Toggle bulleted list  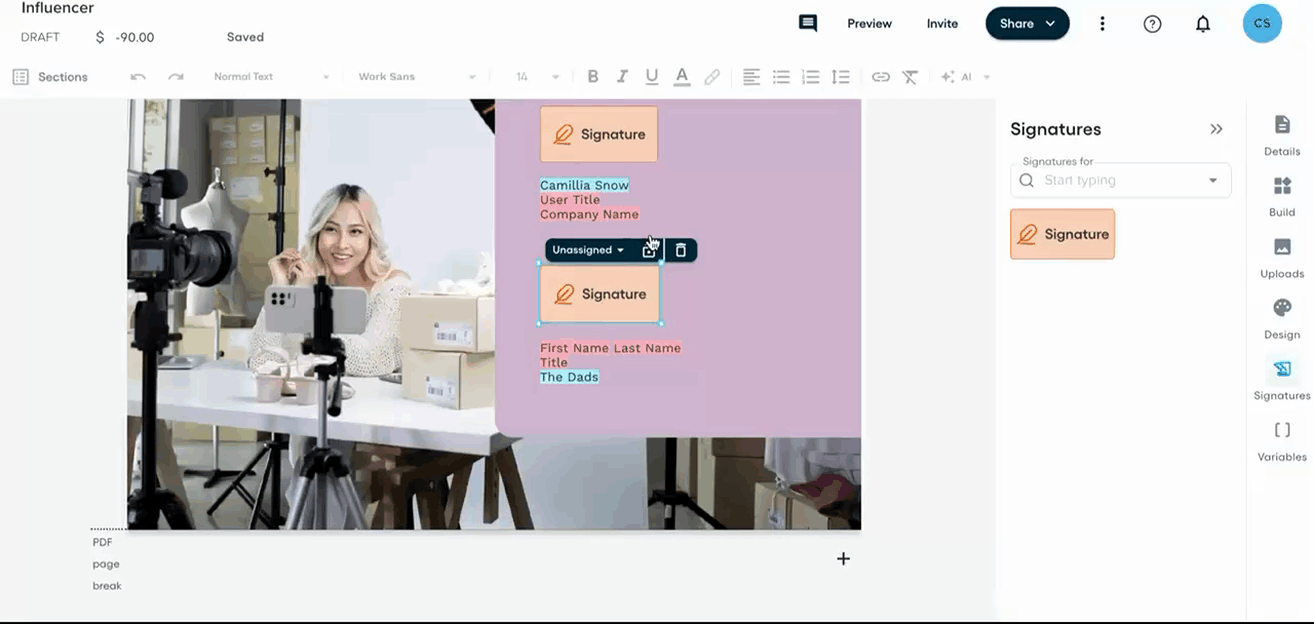pos(781,77)
